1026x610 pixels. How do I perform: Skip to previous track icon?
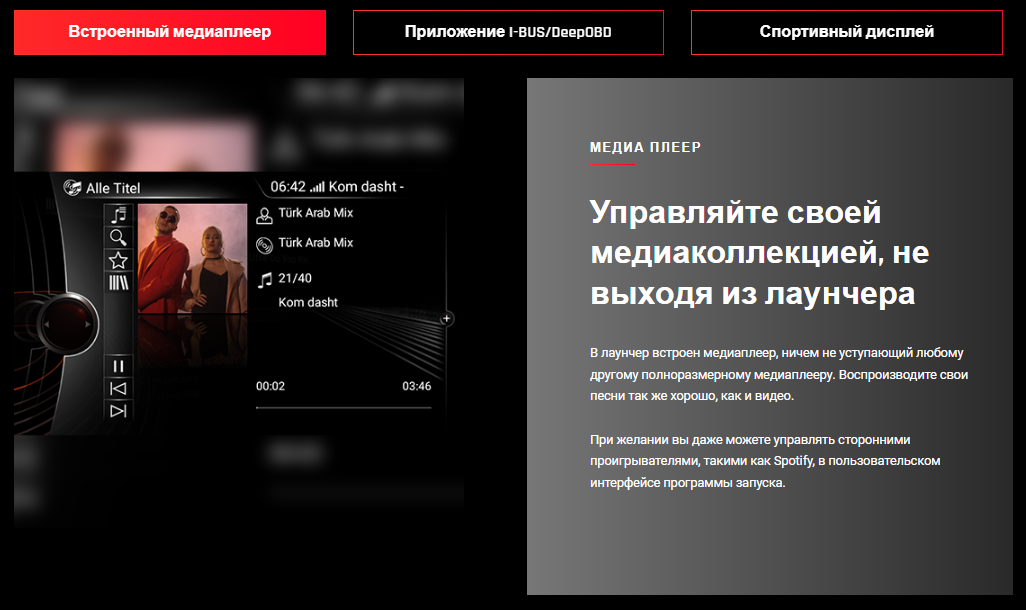(118, 389)
